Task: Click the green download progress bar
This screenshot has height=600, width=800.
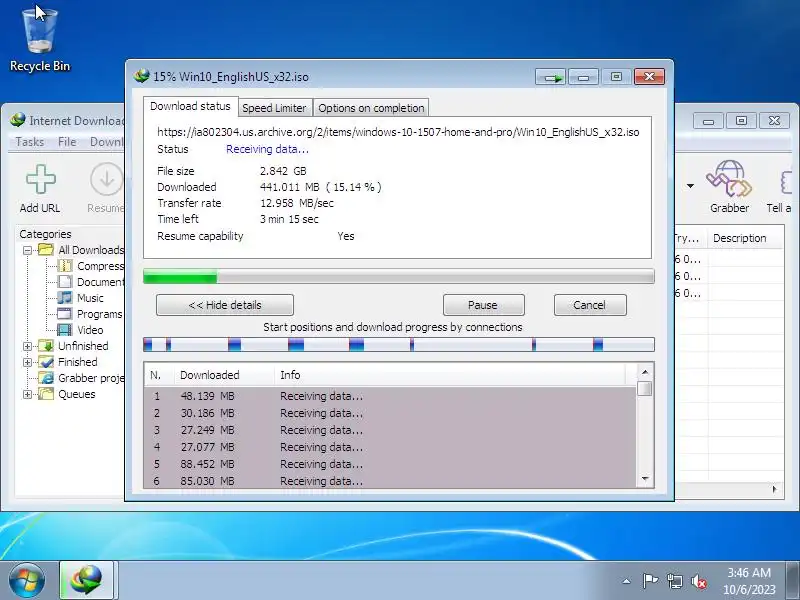Action: click(399, 276)
